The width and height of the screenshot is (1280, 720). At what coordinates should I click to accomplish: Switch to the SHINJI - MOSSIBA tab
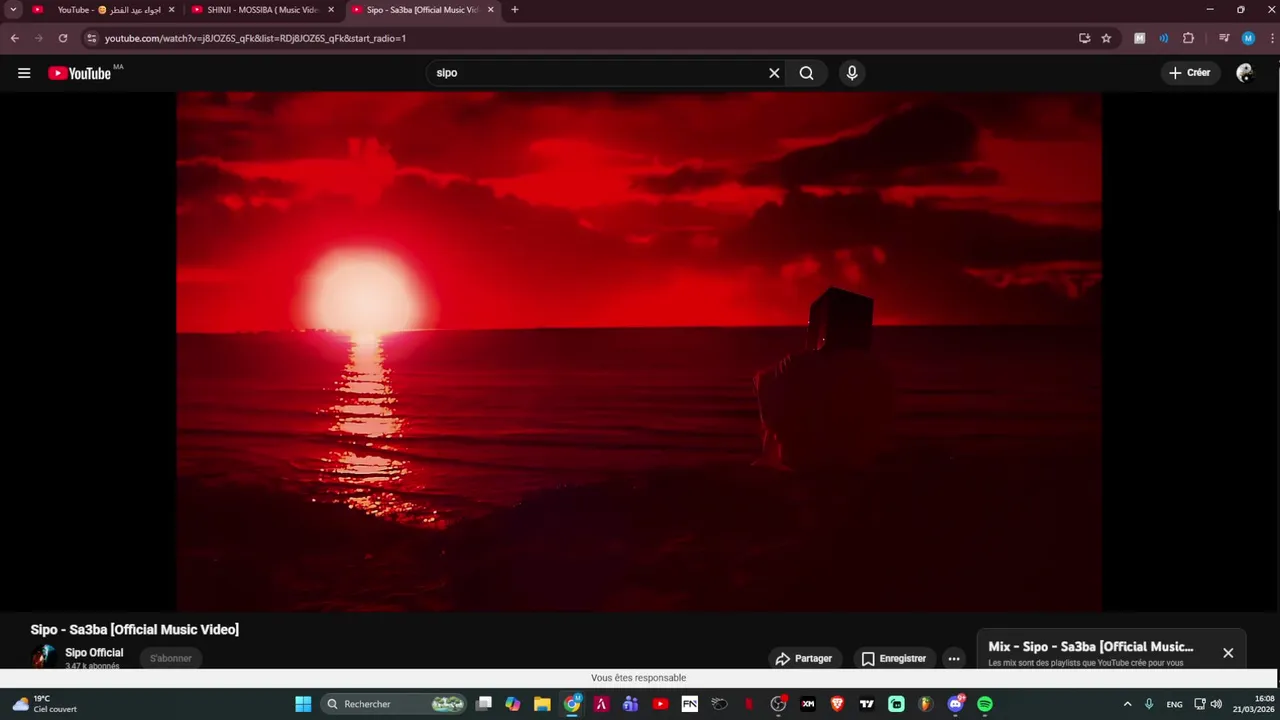pos(262,10)
